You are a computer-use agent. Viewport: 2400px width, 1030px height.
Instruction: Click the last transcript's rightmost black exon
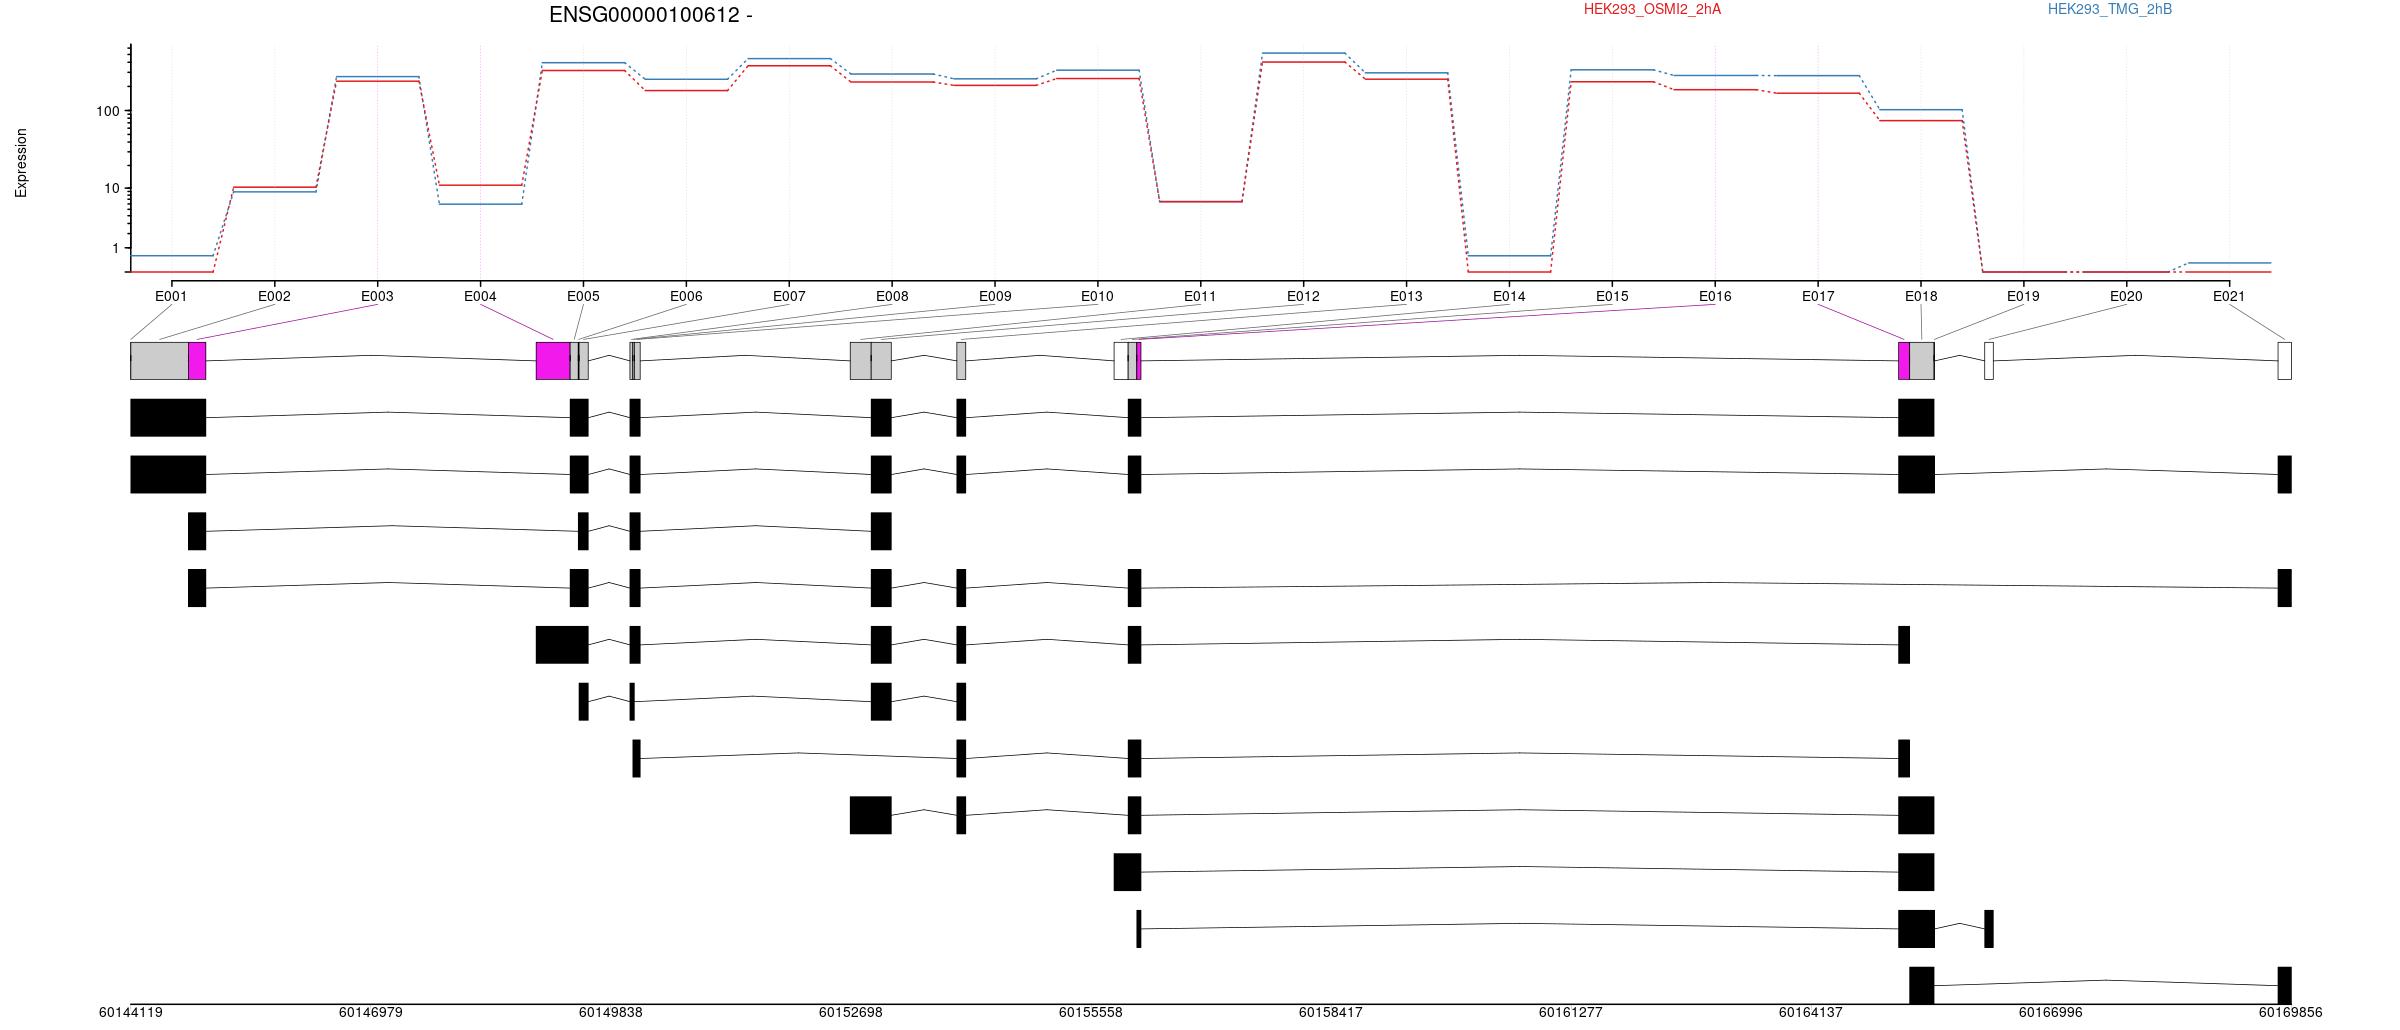click(2285, 985)
